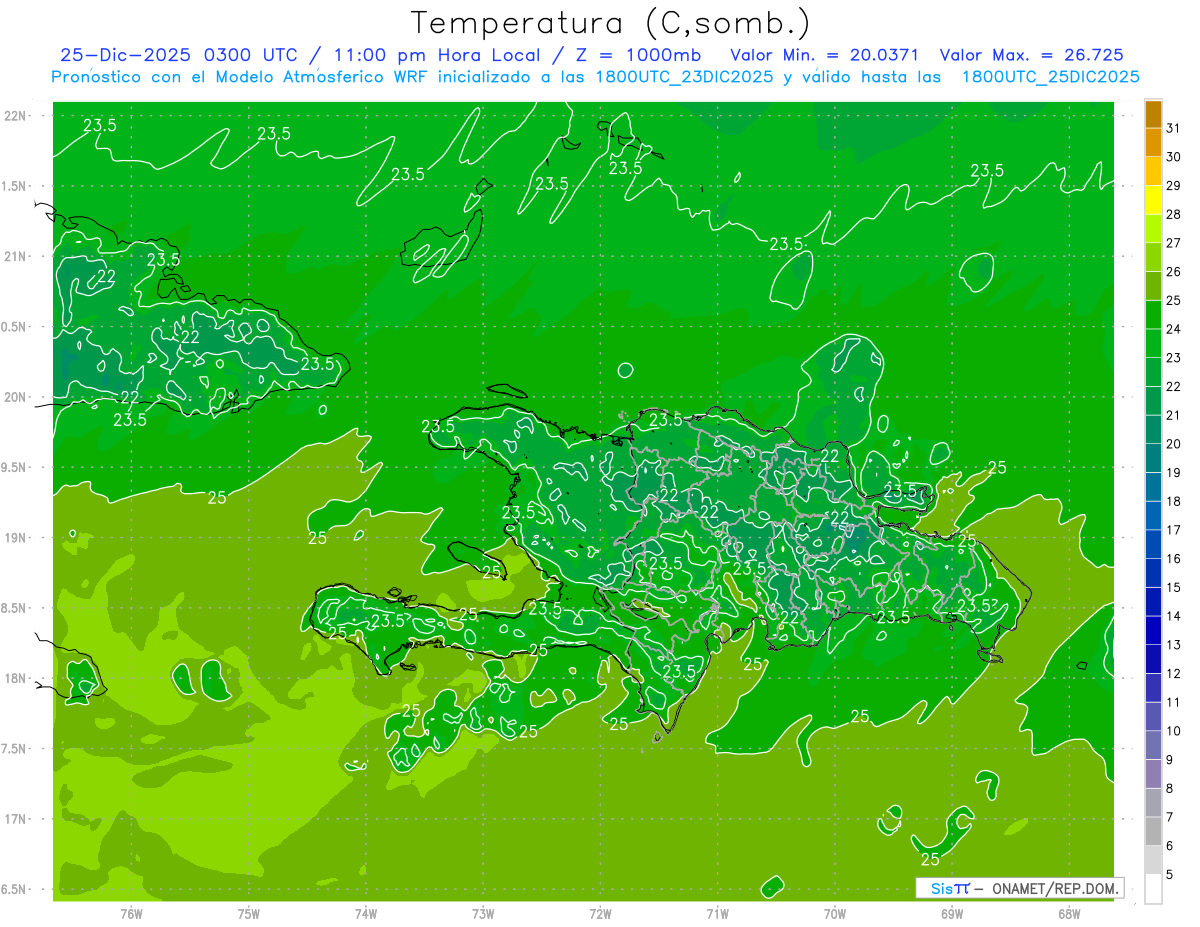Click the '19N' latitude axis label
Image resolution: width=1200 pixels, height=927 pixels.
(x=16, y=537)
